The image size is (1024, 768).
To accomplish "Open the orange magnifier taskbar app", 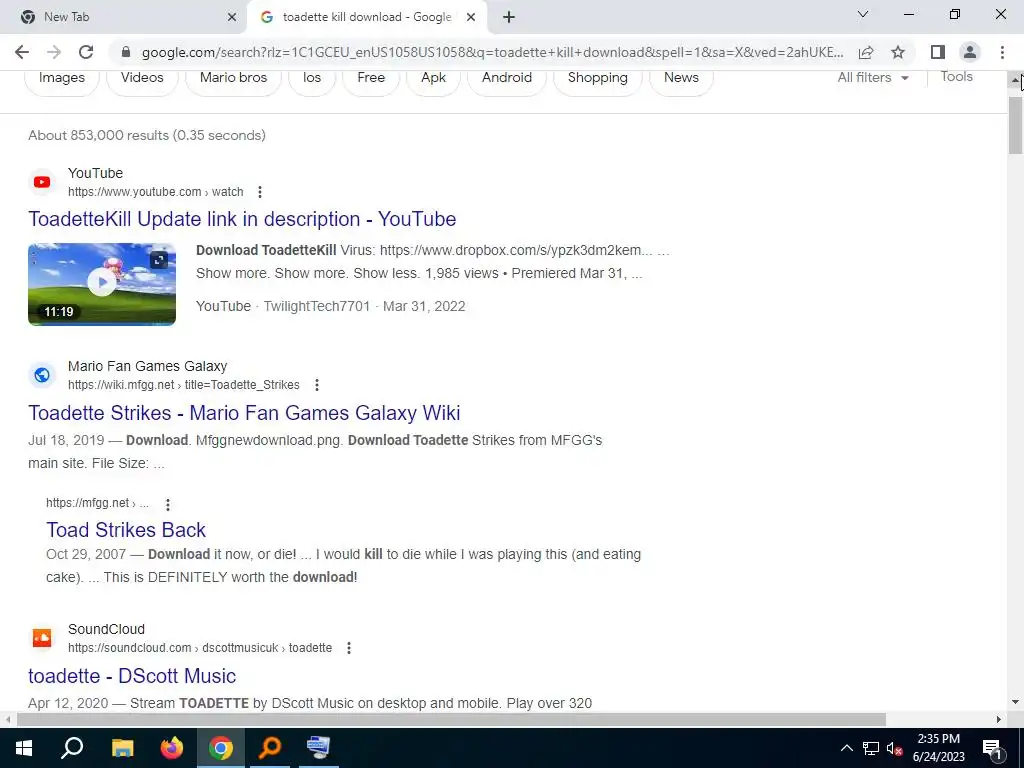I will pyautogui.click(x=270, y=748).
